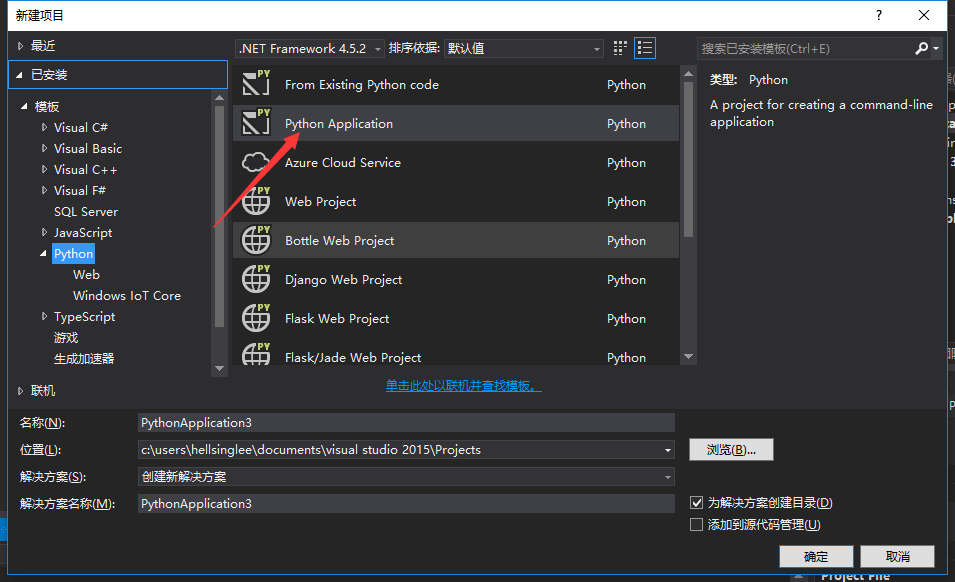The width and height of the screenshot is (955, 582).
Task: Click the search installed templates field
Action: pyautogui.click(x=804, y=49)
